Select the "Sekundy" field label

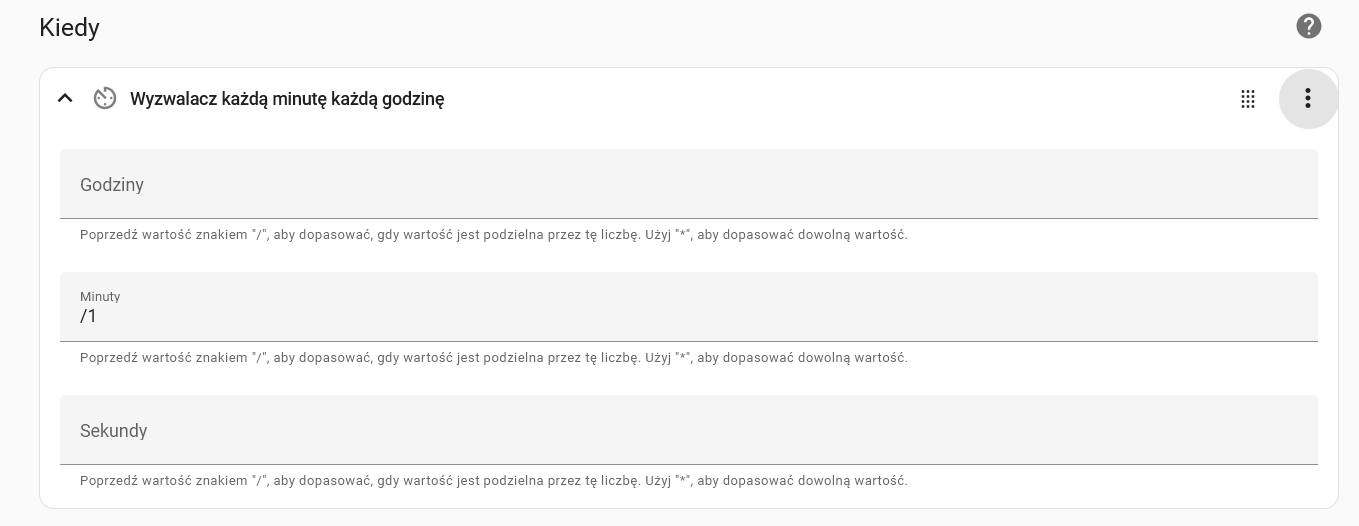click(113, 431)
